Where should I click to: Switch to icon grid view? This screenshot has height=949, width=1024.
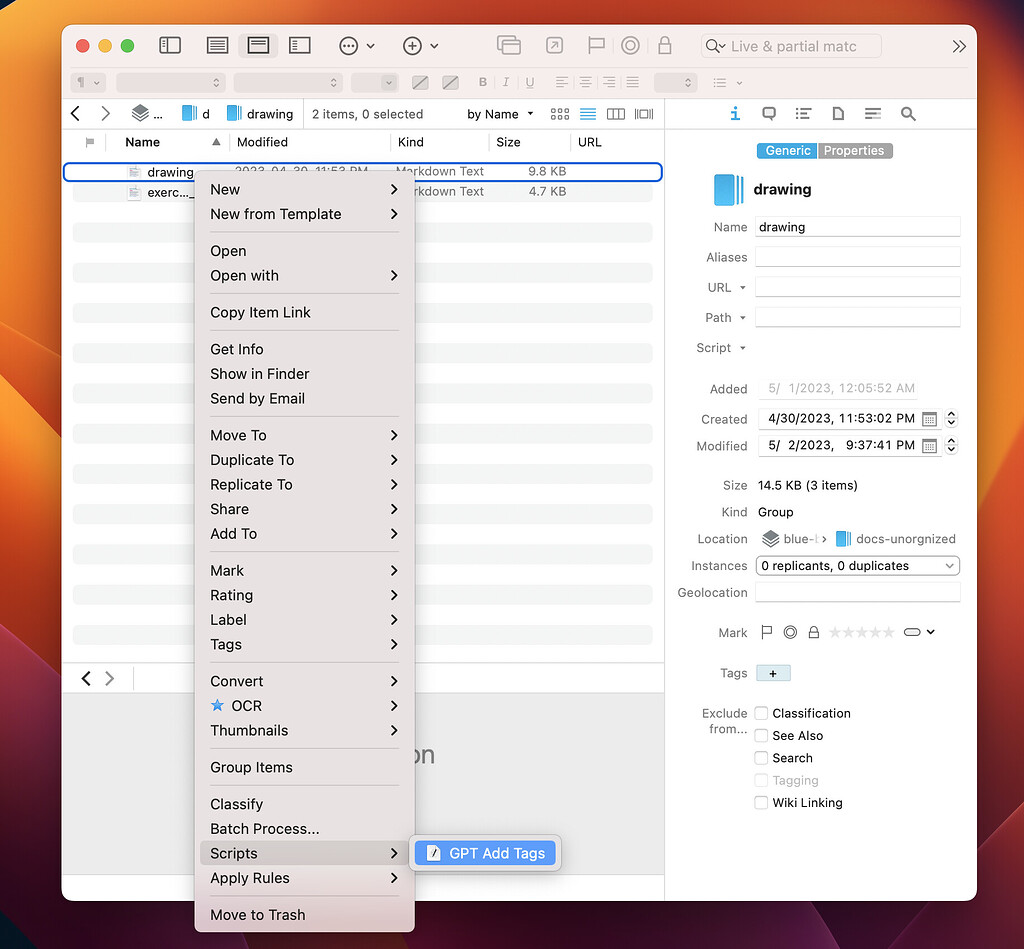(559, 113)
